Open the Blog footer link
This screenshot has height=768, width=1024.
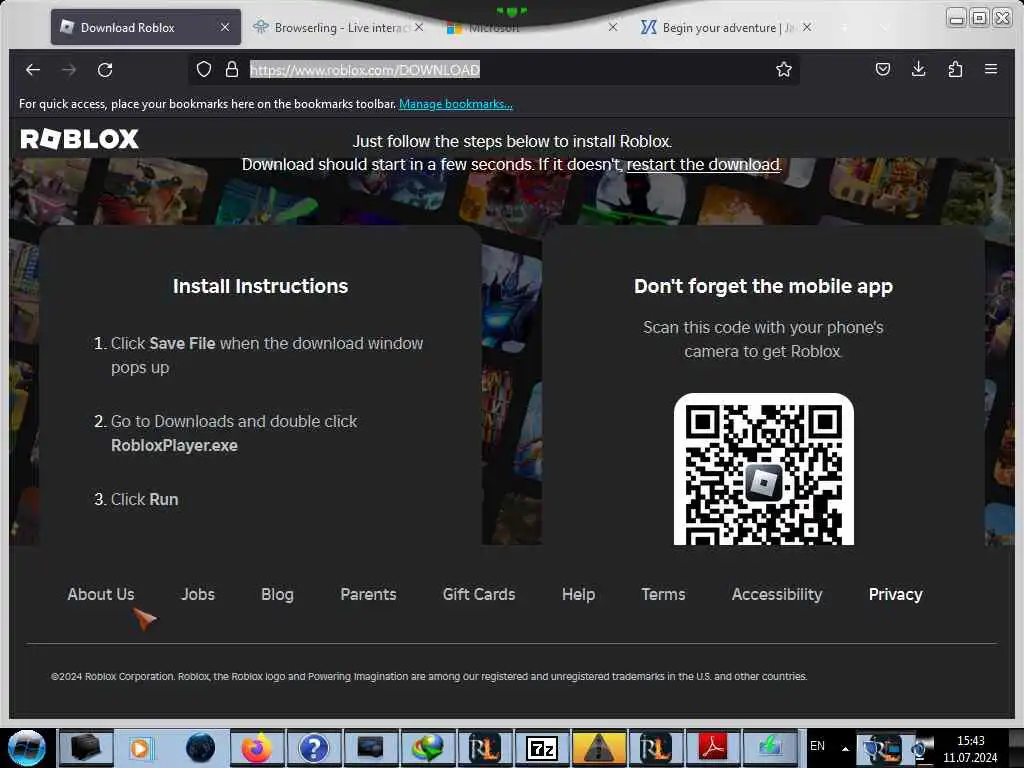[278, 594]
